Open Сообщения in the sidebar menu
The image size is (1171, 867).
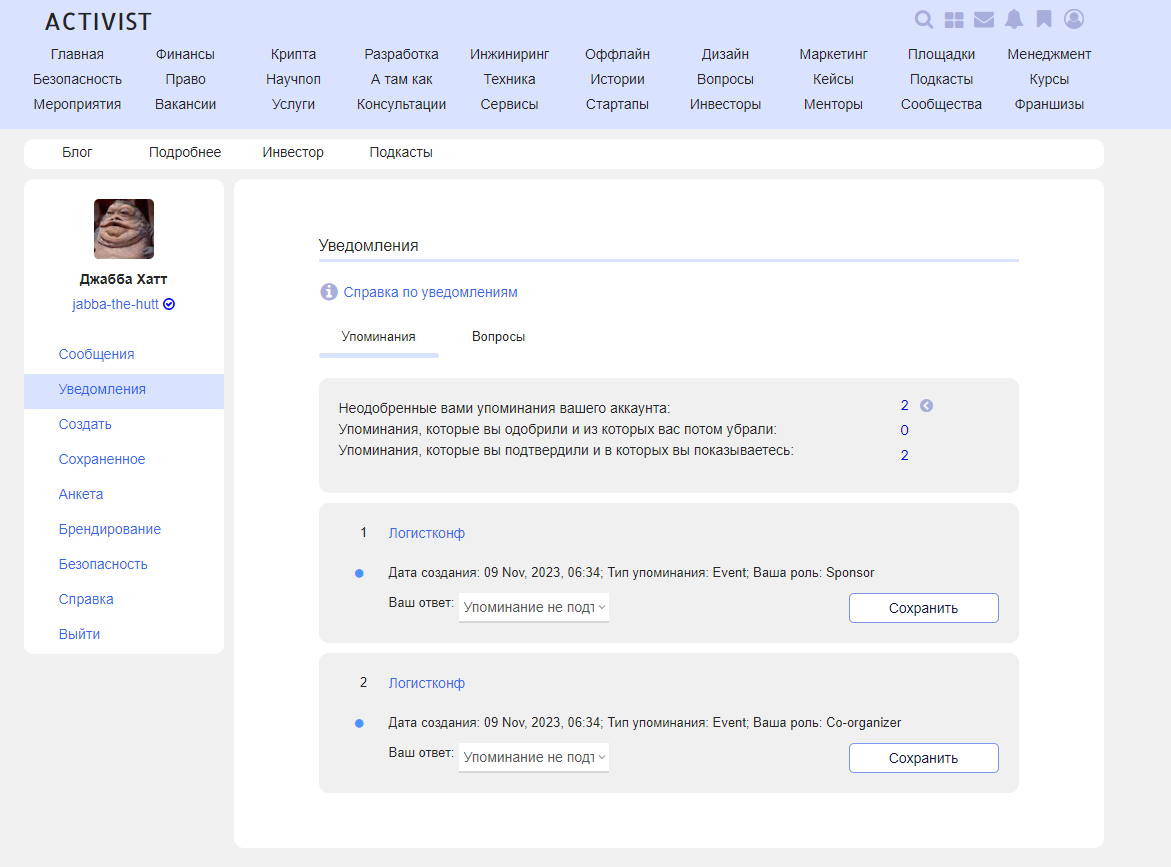pos(96,354)
